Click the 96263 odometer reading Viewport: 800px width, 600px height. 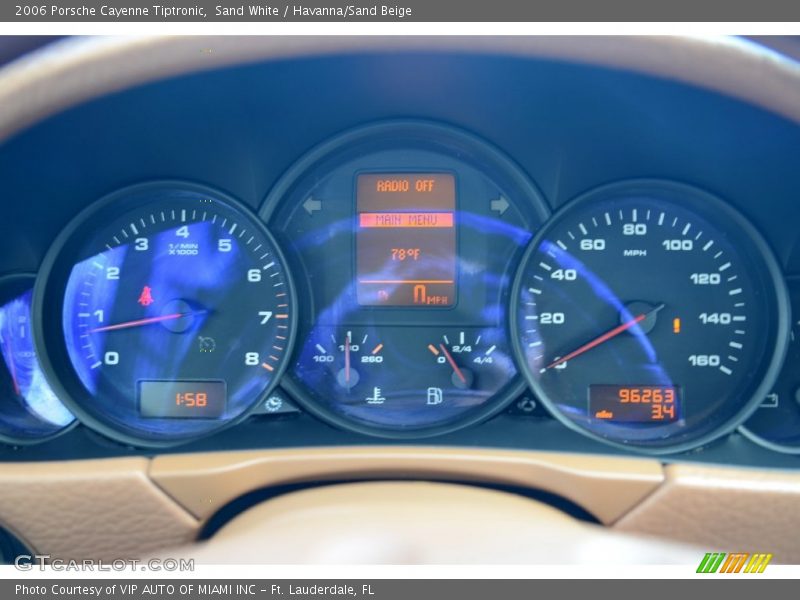(647, 395)
